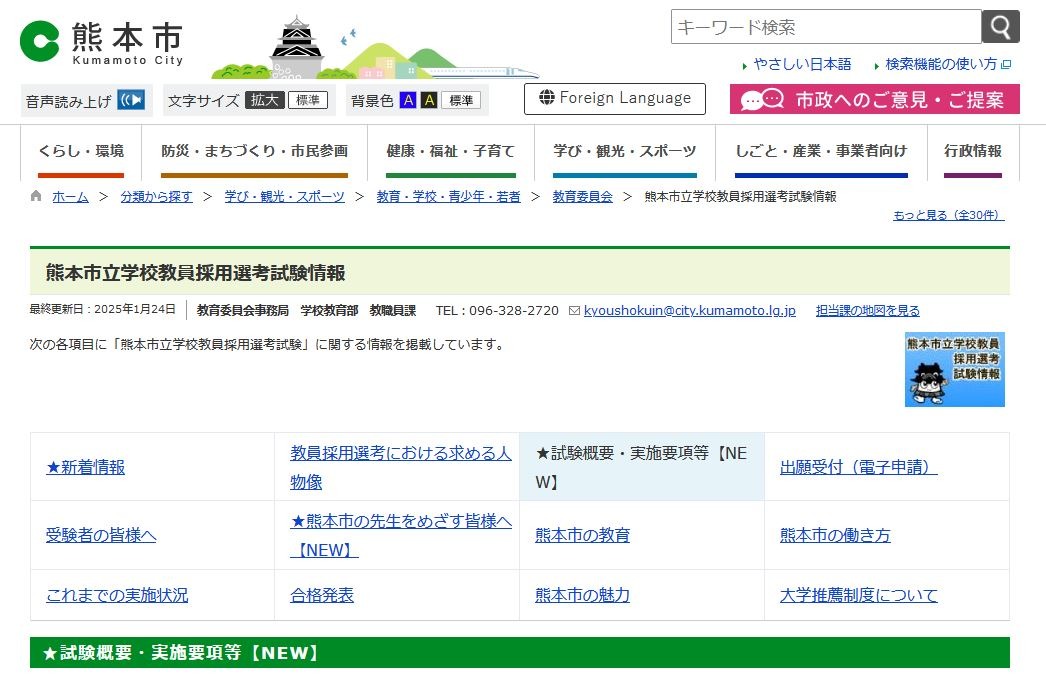
Task: Select blue background color A swatch
Action: tap(408, 100)
